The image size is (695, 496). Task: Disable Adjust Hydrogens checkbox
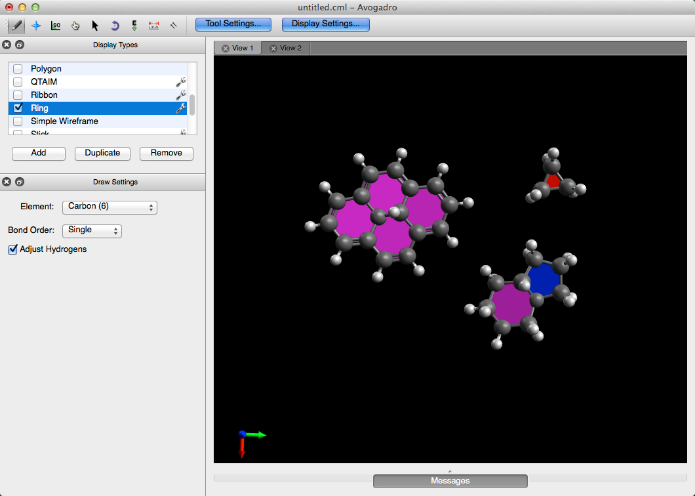pos(13,249)
